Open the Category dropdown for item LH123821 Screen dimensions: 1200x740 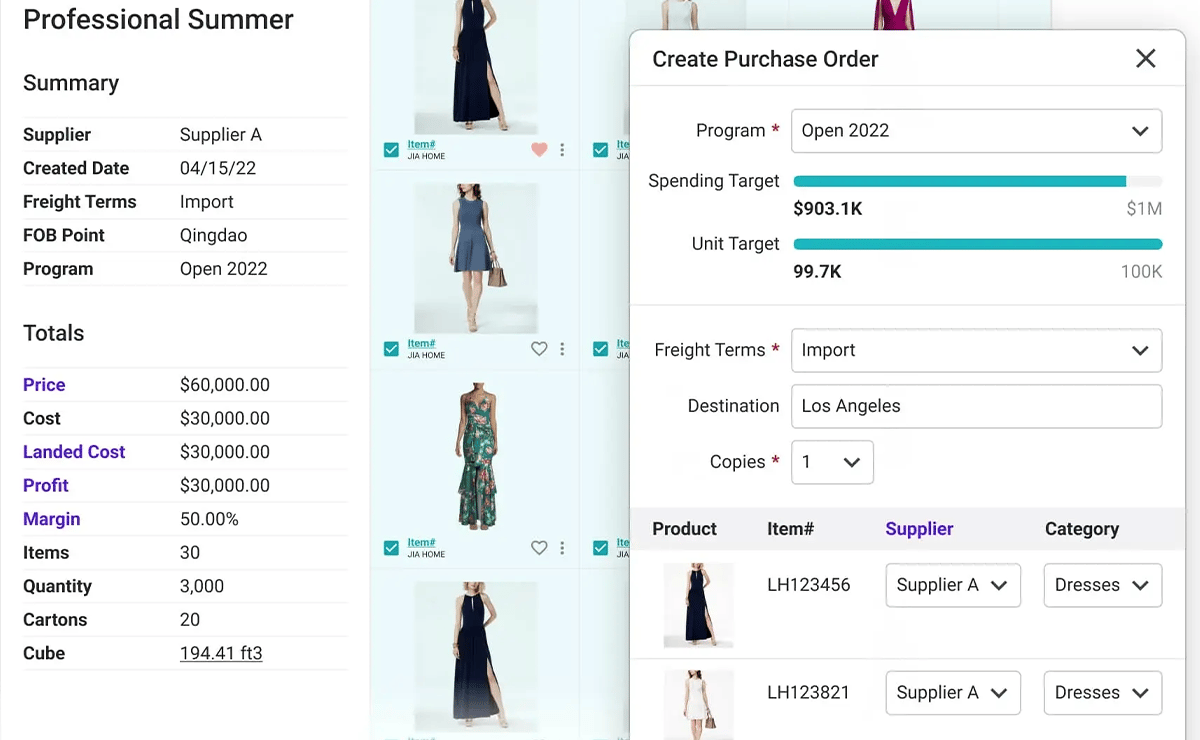click(1102, 692)
